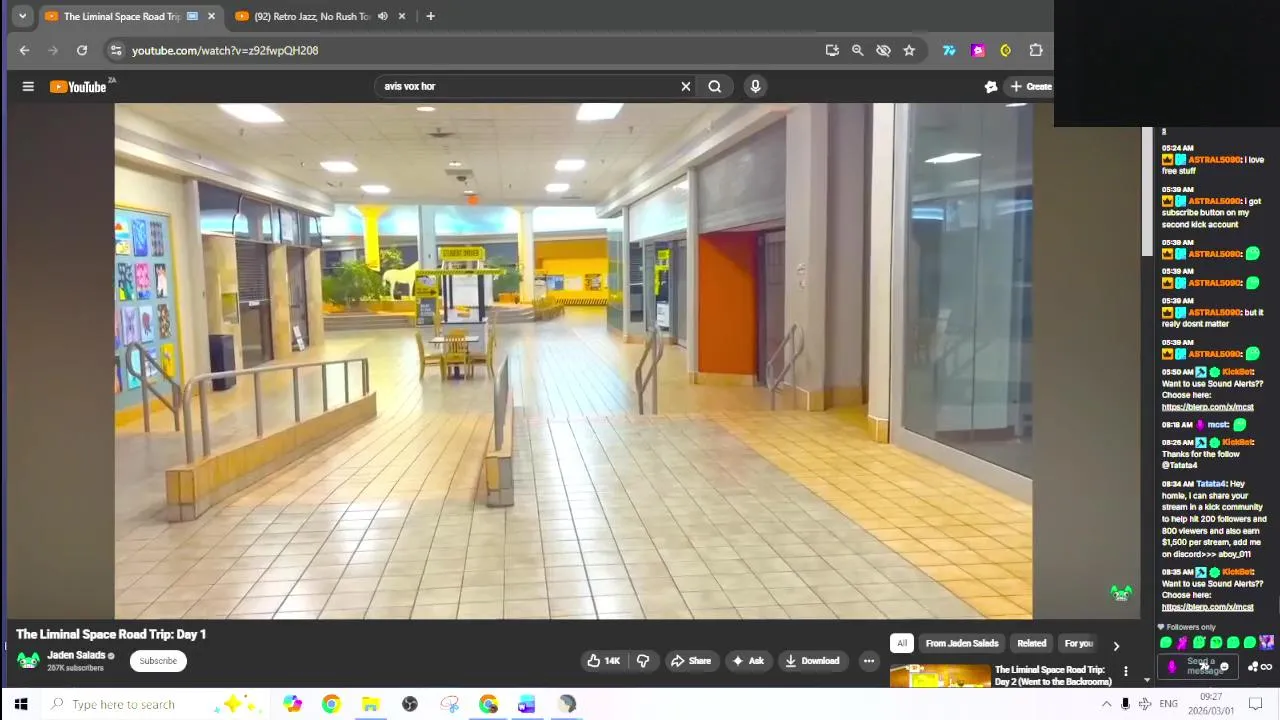Open the crossed-eye tracking protection icon
The height and width of the screenshot is (720, 1280).
coord(883,50)
